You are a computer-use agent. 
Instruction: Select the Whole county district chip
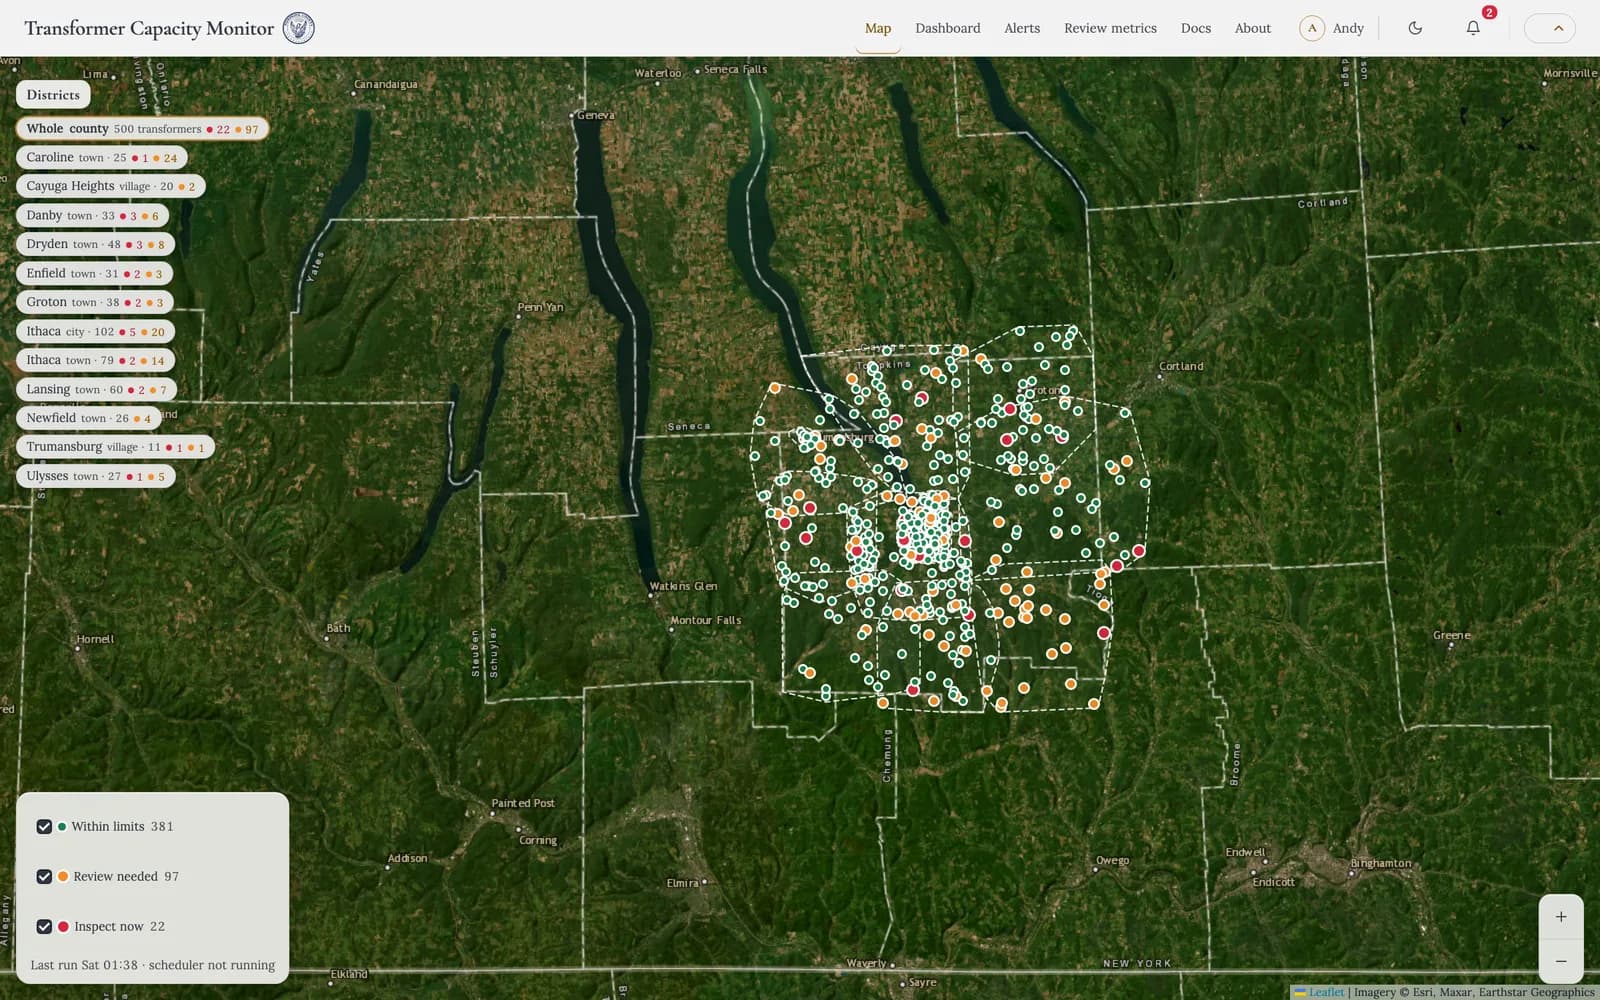click(142, 129)
